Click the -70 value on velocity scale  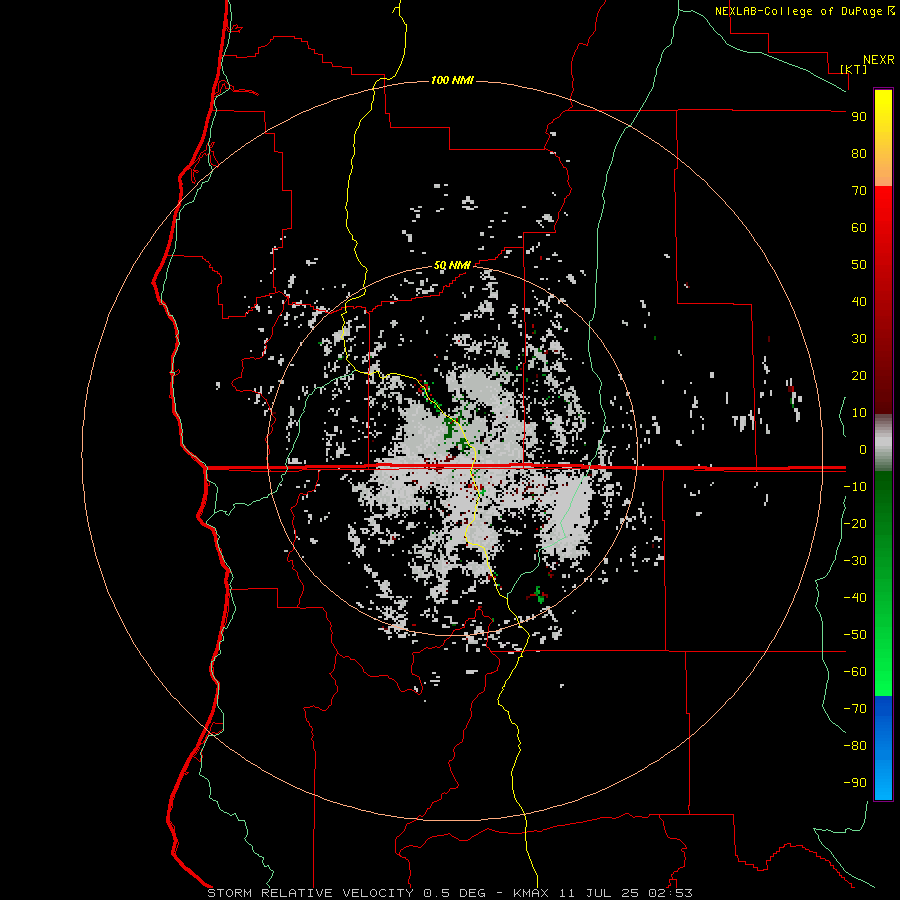(x=855, y=708)
